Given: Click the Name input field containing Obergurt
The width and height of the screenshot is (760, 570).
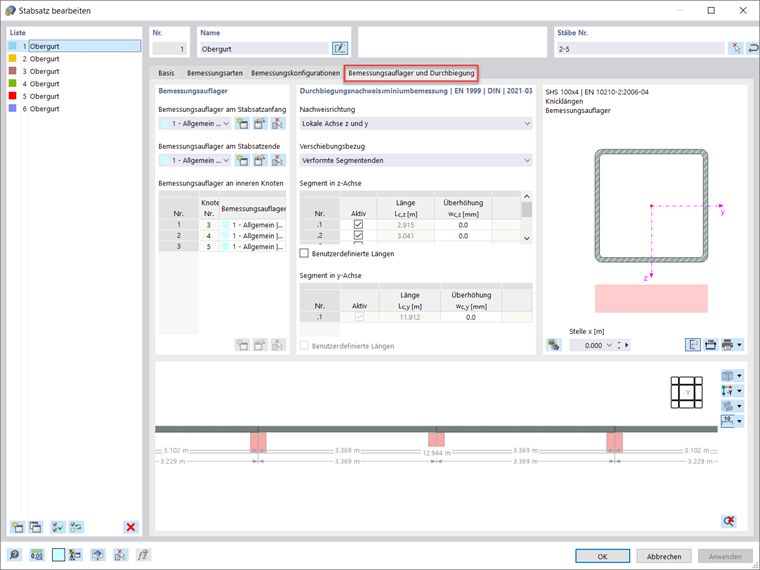Looking at the screenshot, I should (265, 48).
